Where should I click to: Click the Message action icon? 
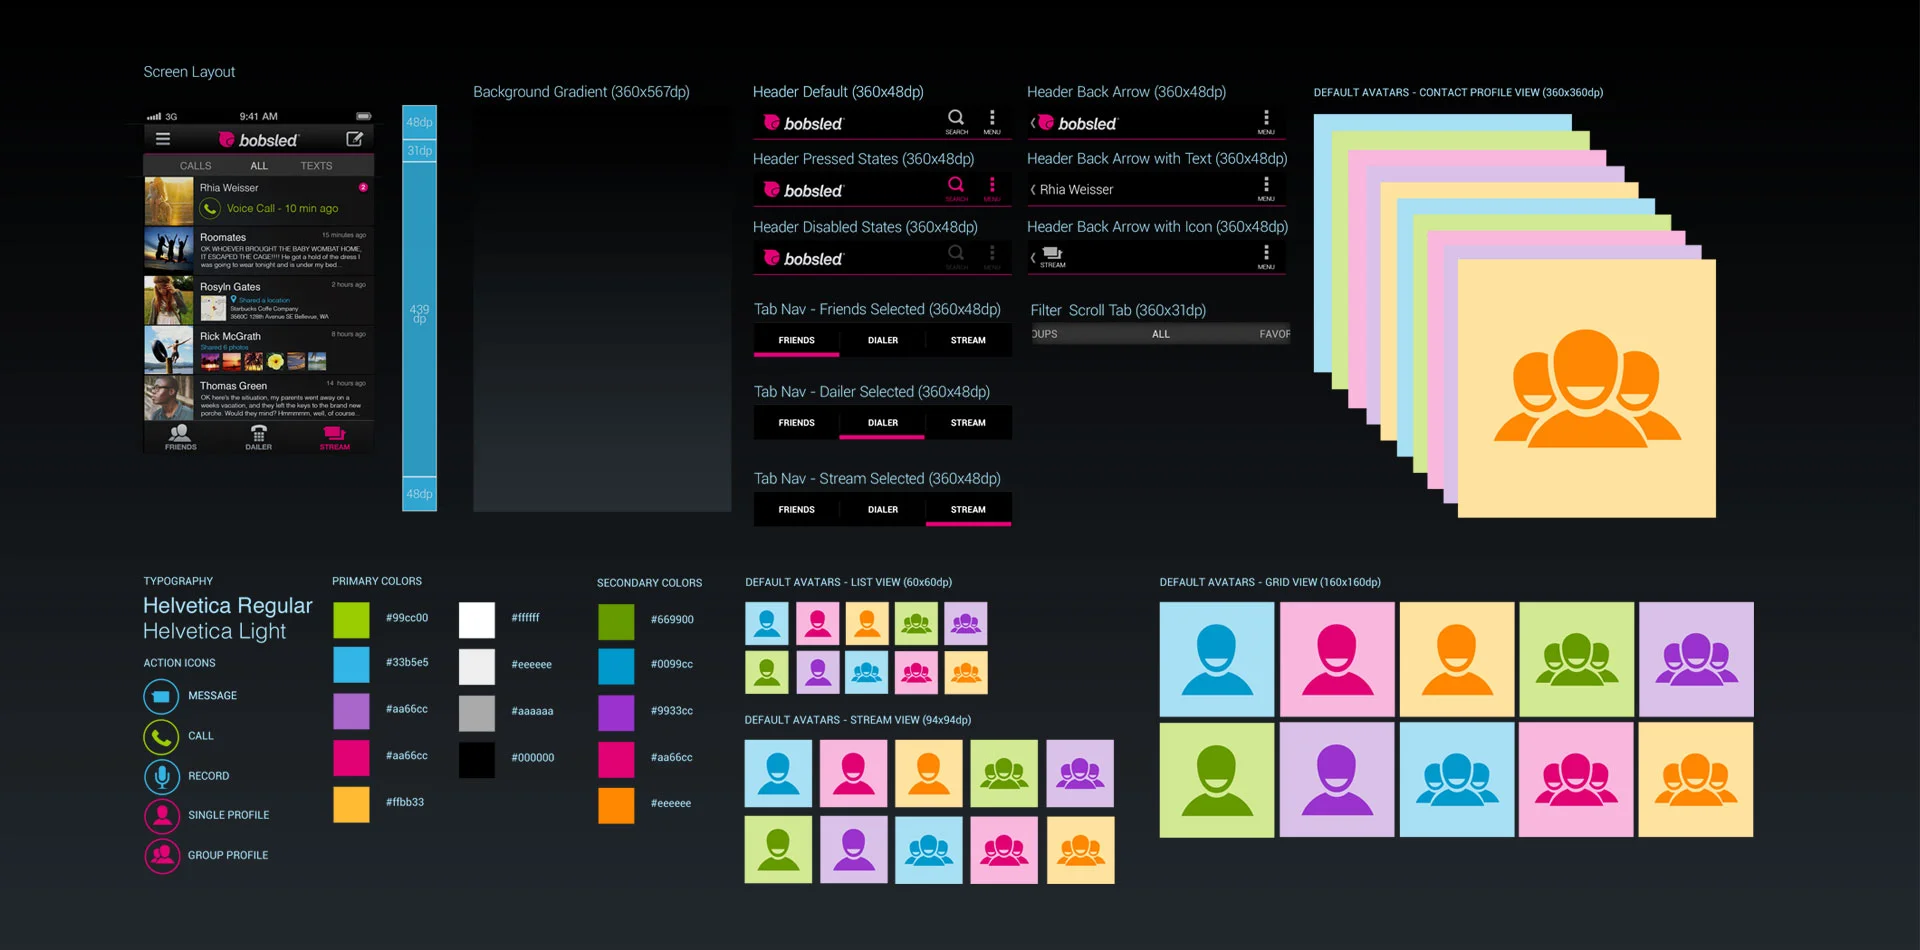pos(161,696)
